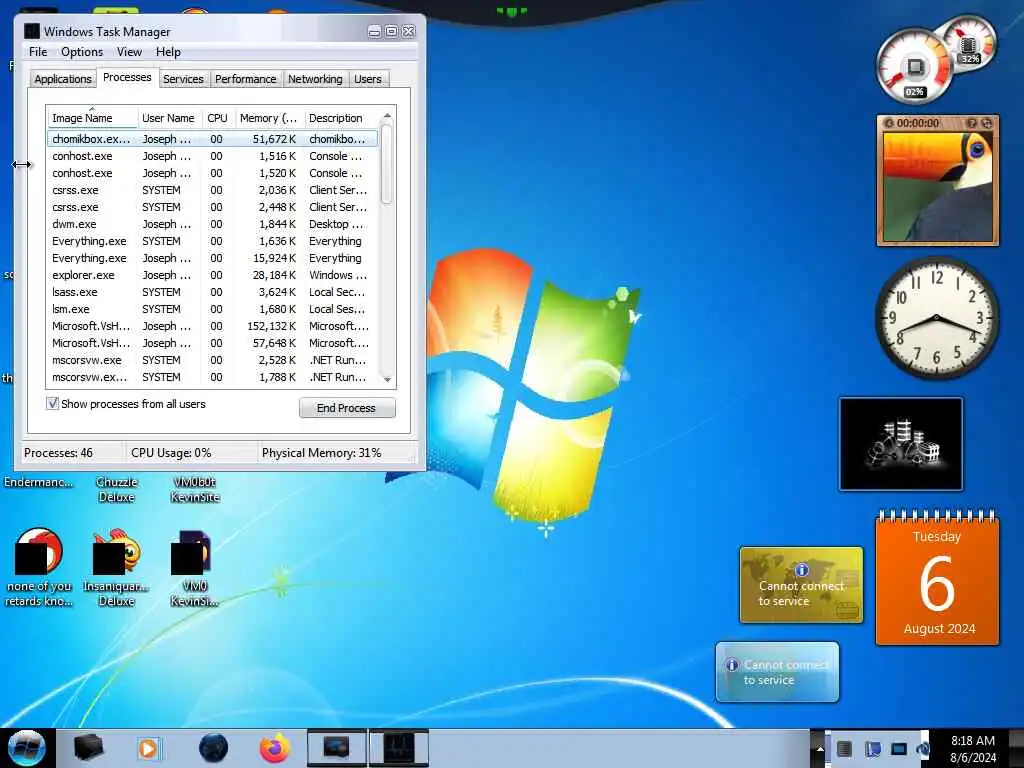The width and height of the screenshot is (1024, 768).
Task: Click the CPU meter gadget dial
Action: 915,67
